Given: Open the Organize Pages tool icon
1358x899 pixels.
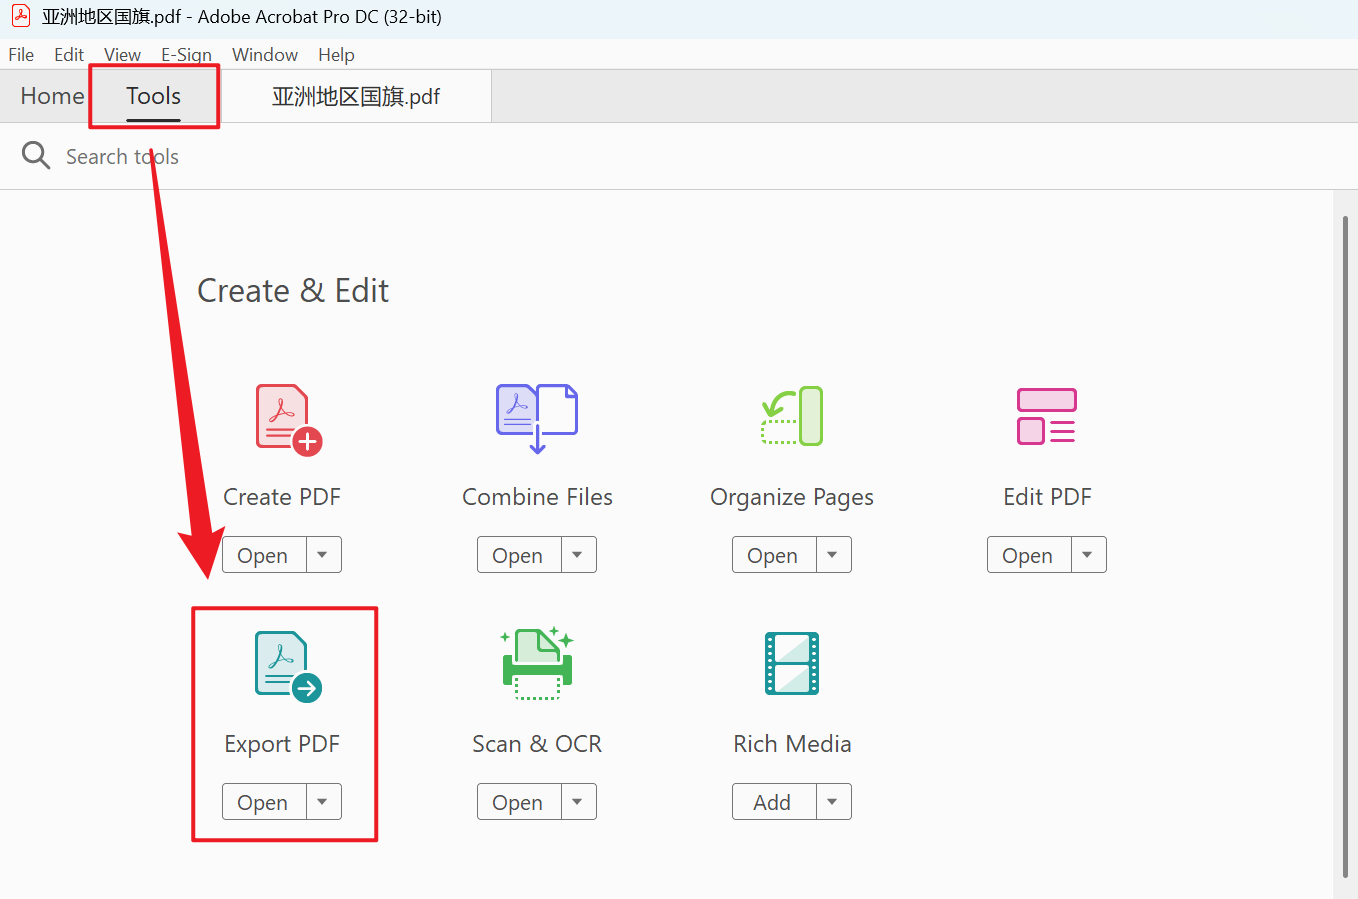Looking at the screenshot, I should (x=792, y=416).
